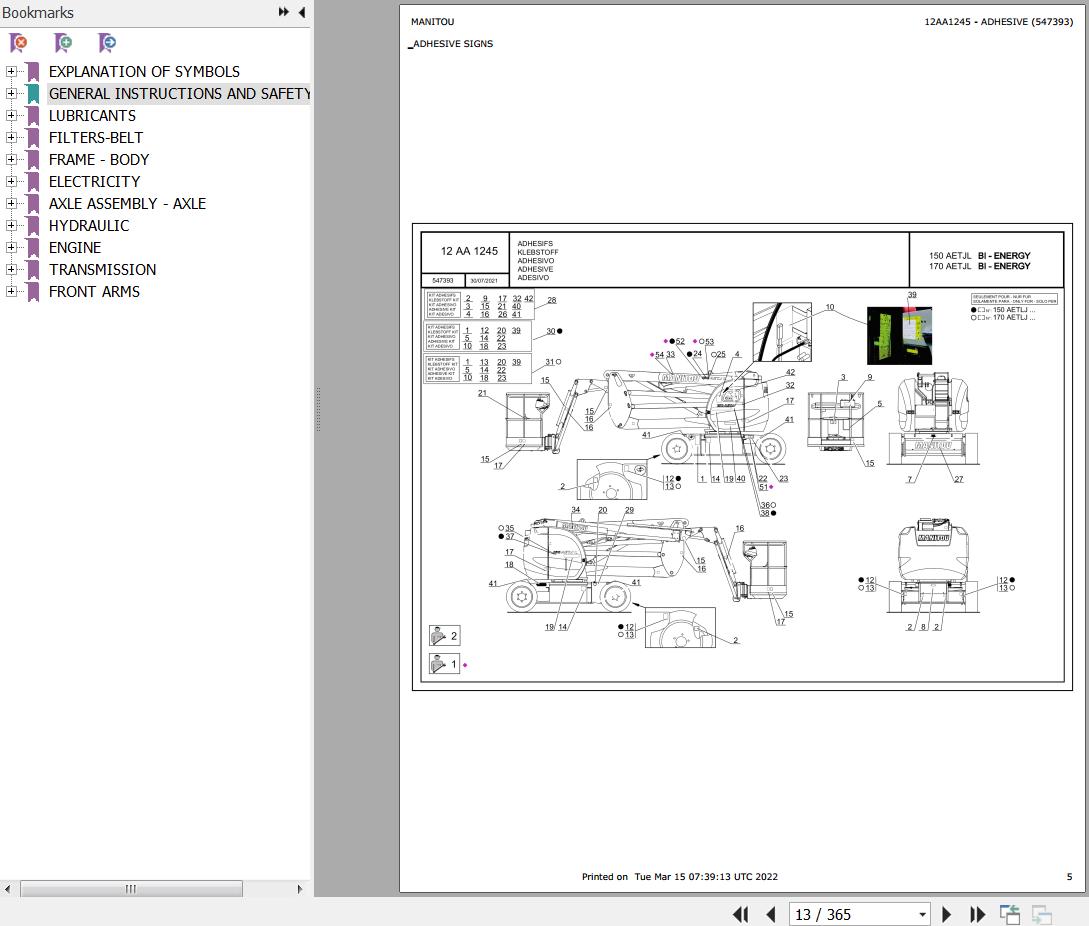Click the 170 AETJL BI - ENERGY label
Image resolution: width=1089 pixels, height=926 pixels.
point(979,266)
